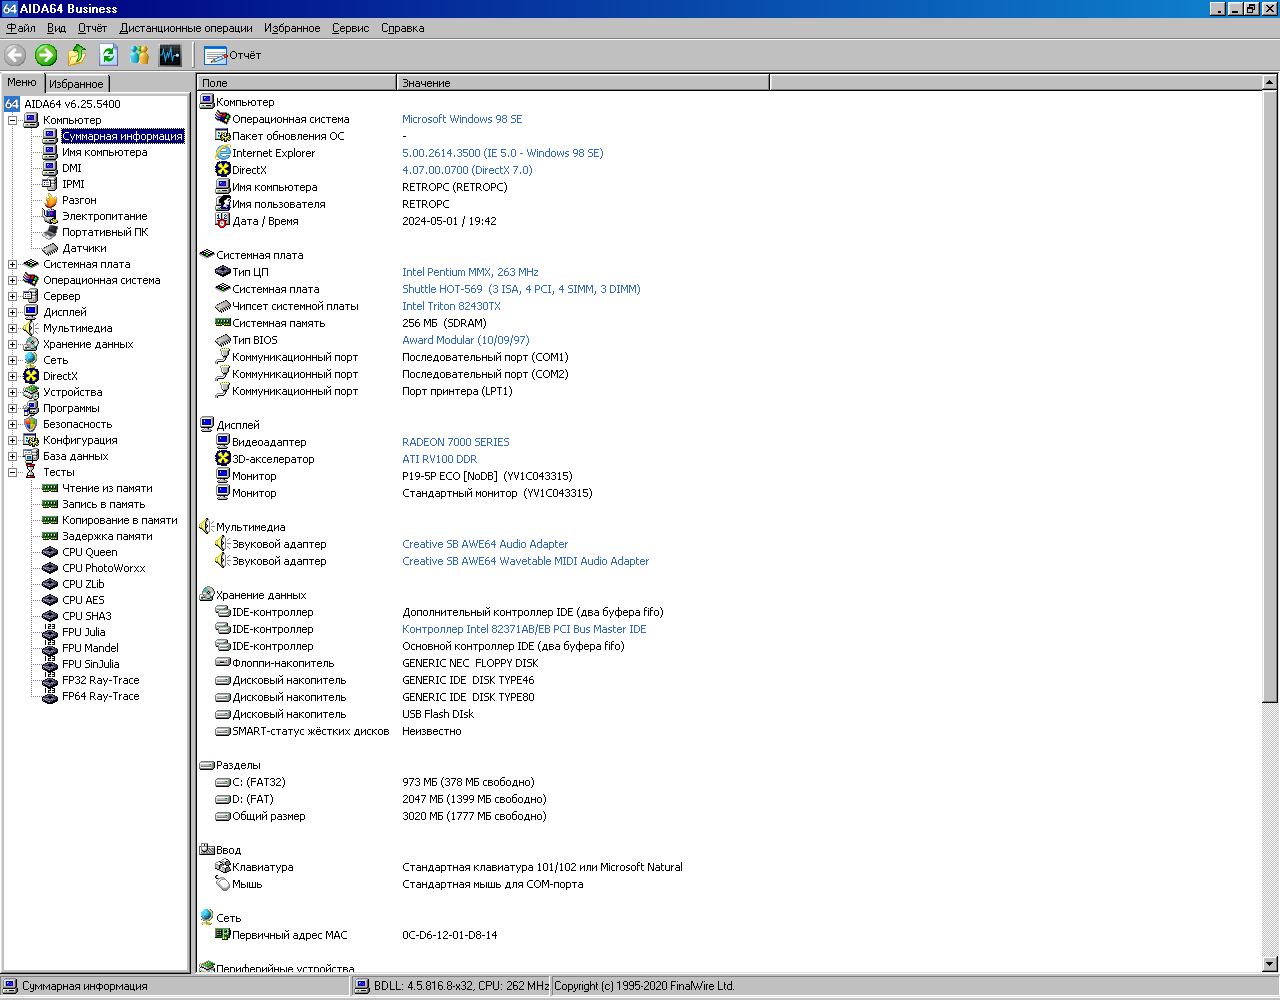Open the Shuttle HOT-569 motherboard link
Image resolution: width=1280 pixels, height=1000 pixels.
point(521,289)
